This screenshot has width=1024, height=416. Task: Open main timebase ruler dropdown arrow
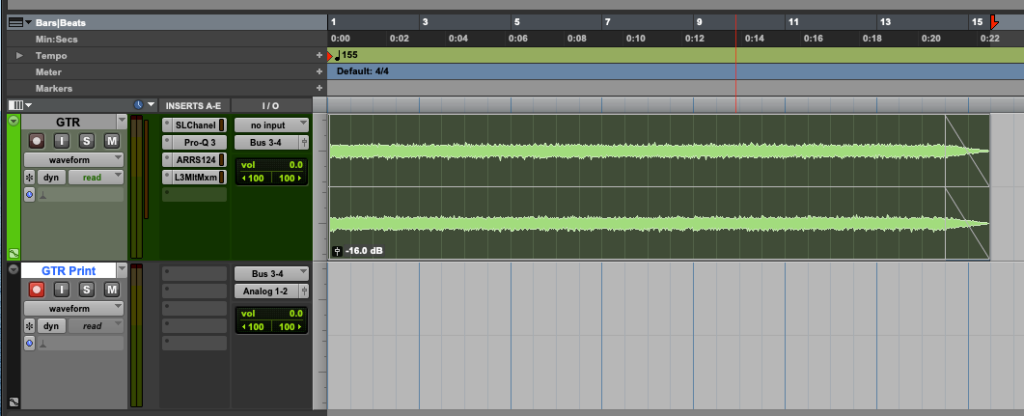29,22
